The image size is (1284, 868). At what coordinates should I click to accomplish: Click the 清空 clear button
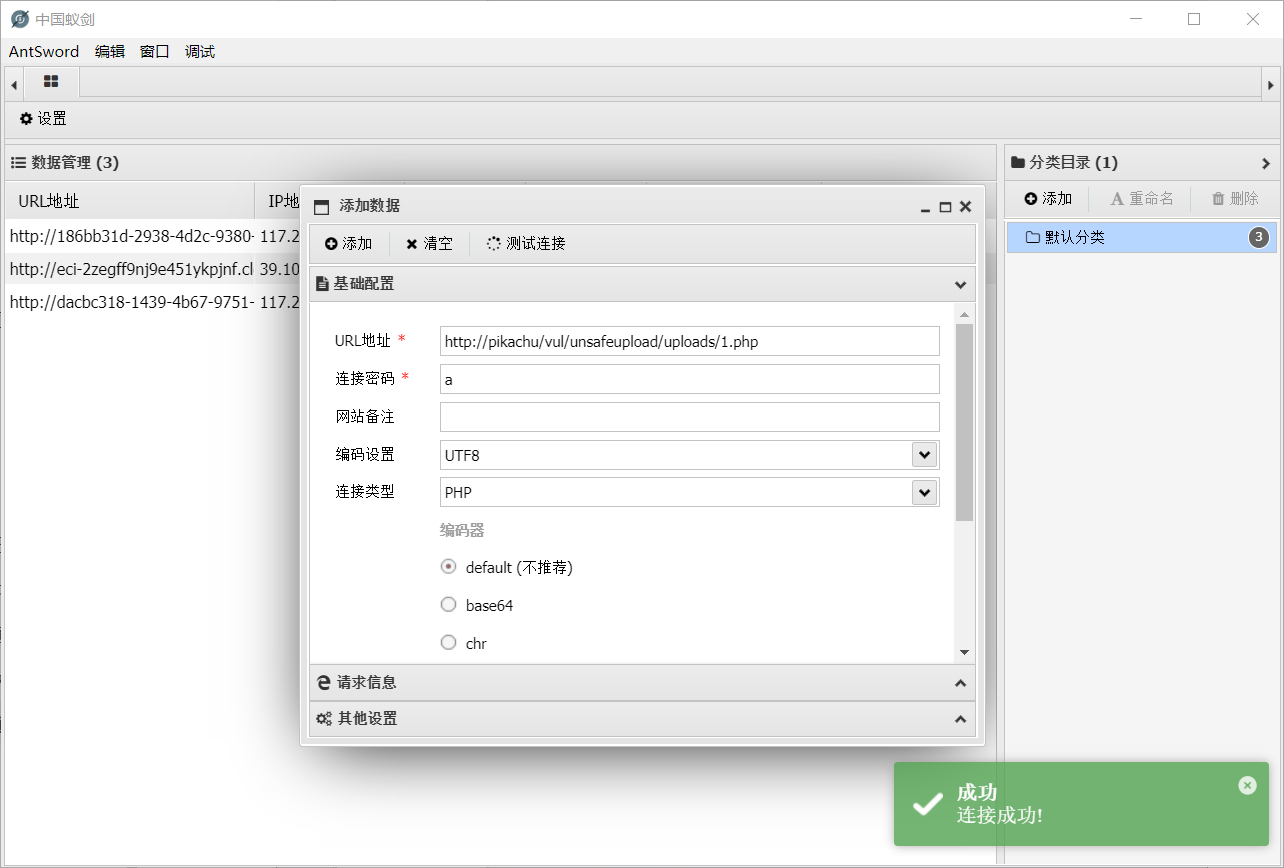click(x=429, y=244)
